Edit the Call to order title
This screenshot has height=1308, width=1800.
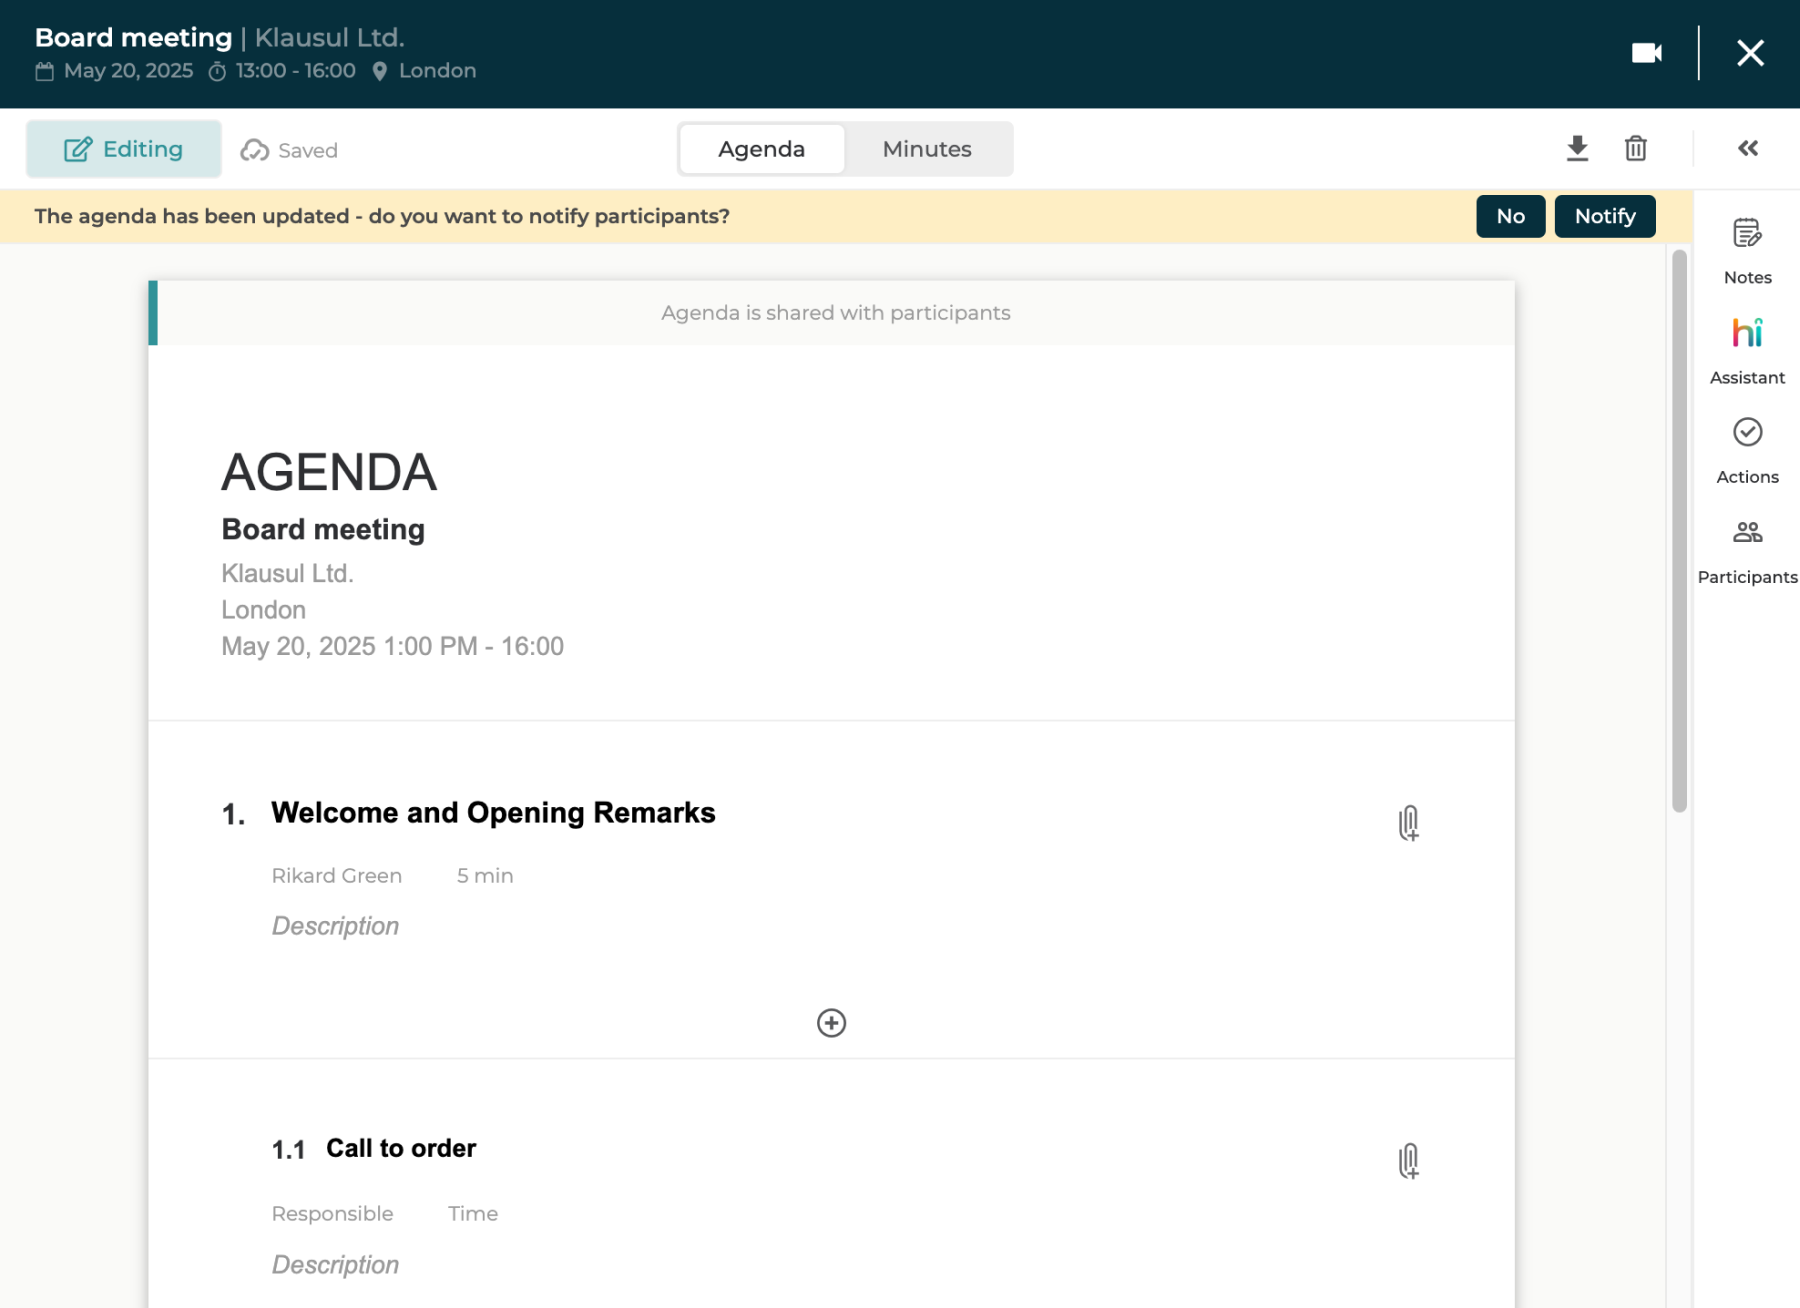[401, 1148]
